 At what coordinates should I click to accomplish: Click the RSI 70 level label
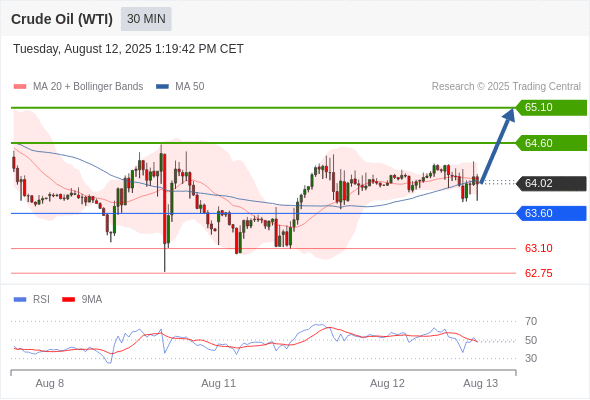(x=531, y=321)
